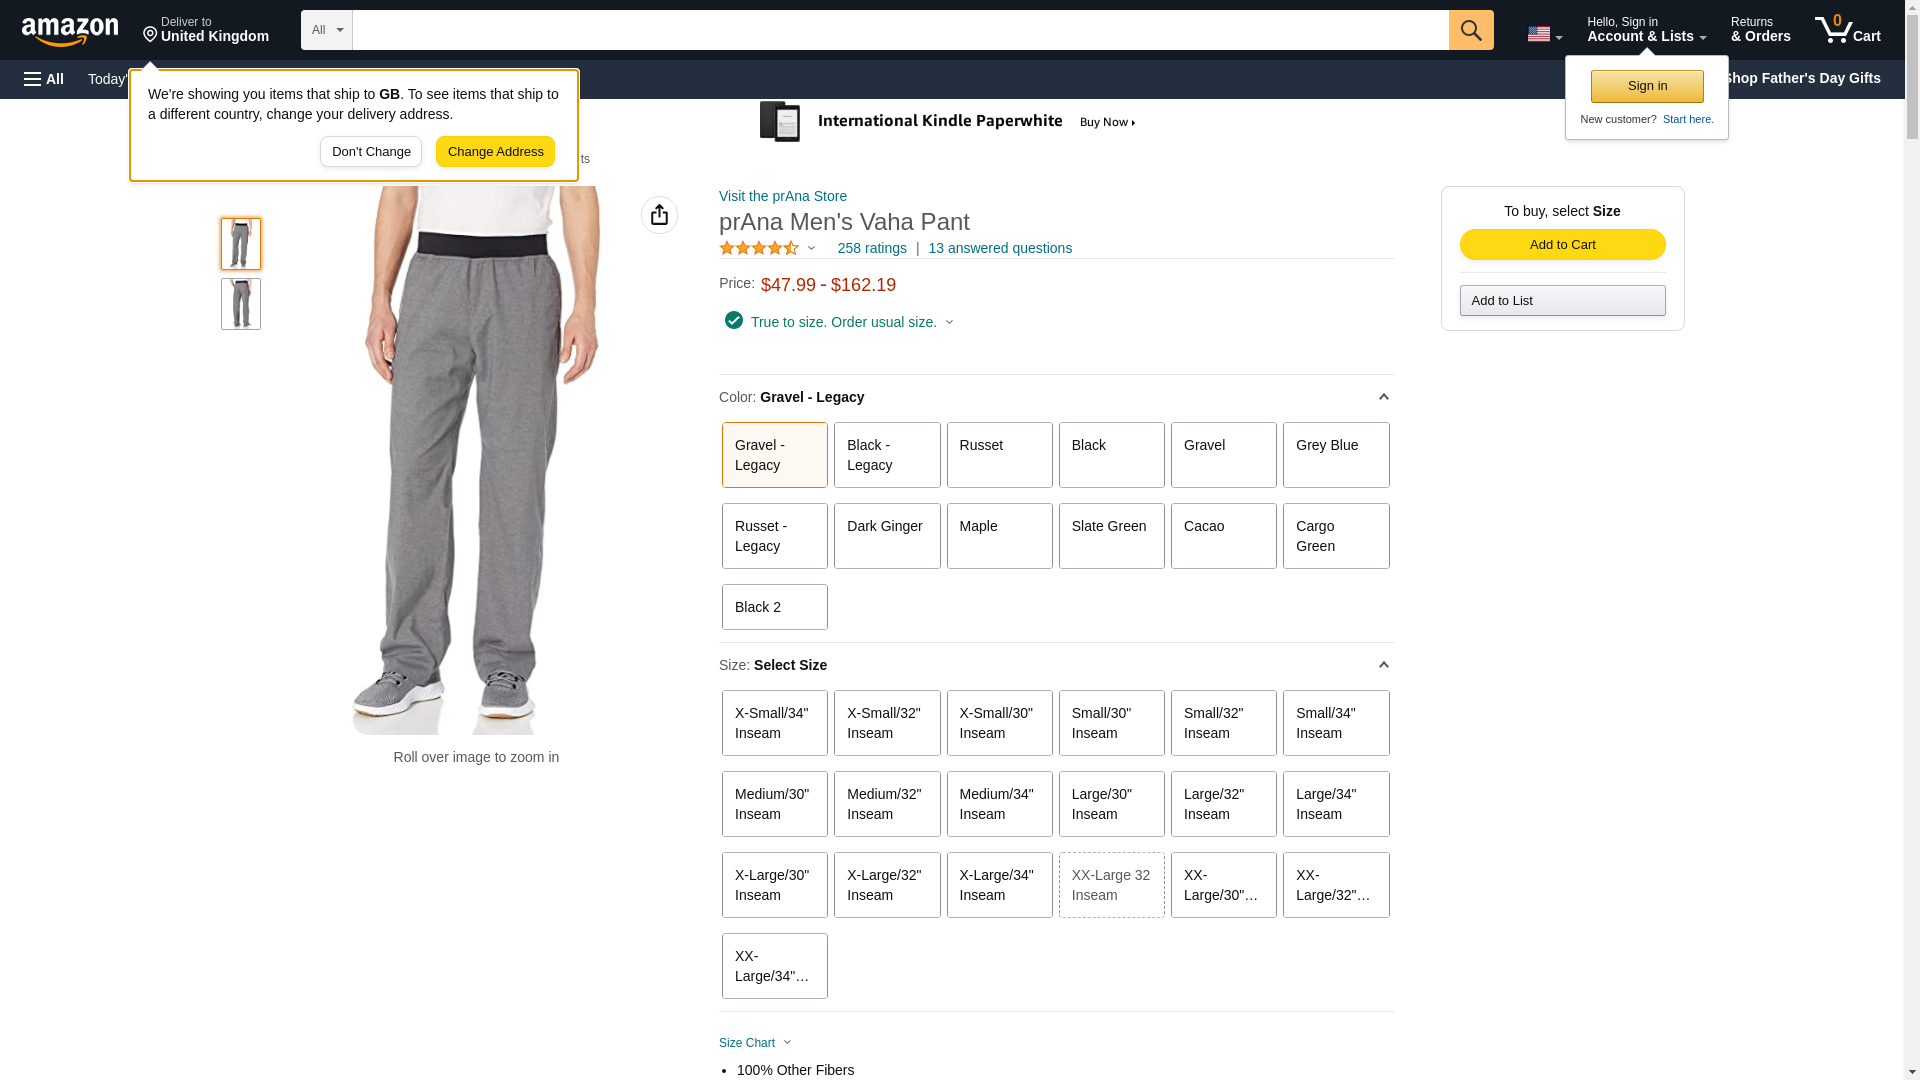Screen dimensions: 1920x1080
Task: Select the Black - Legacy color option
Action: tap(886, 455)
